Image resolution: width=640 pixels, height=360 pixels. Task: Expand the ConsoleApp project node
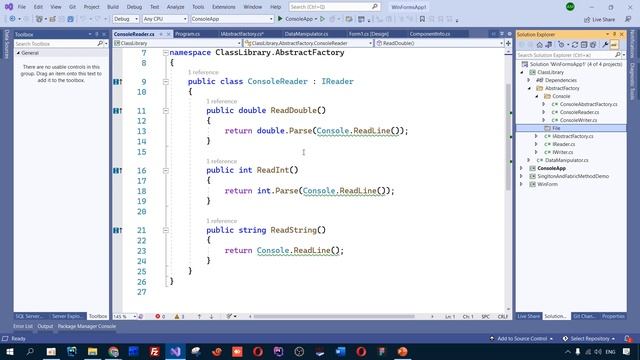tap(522, 168)
